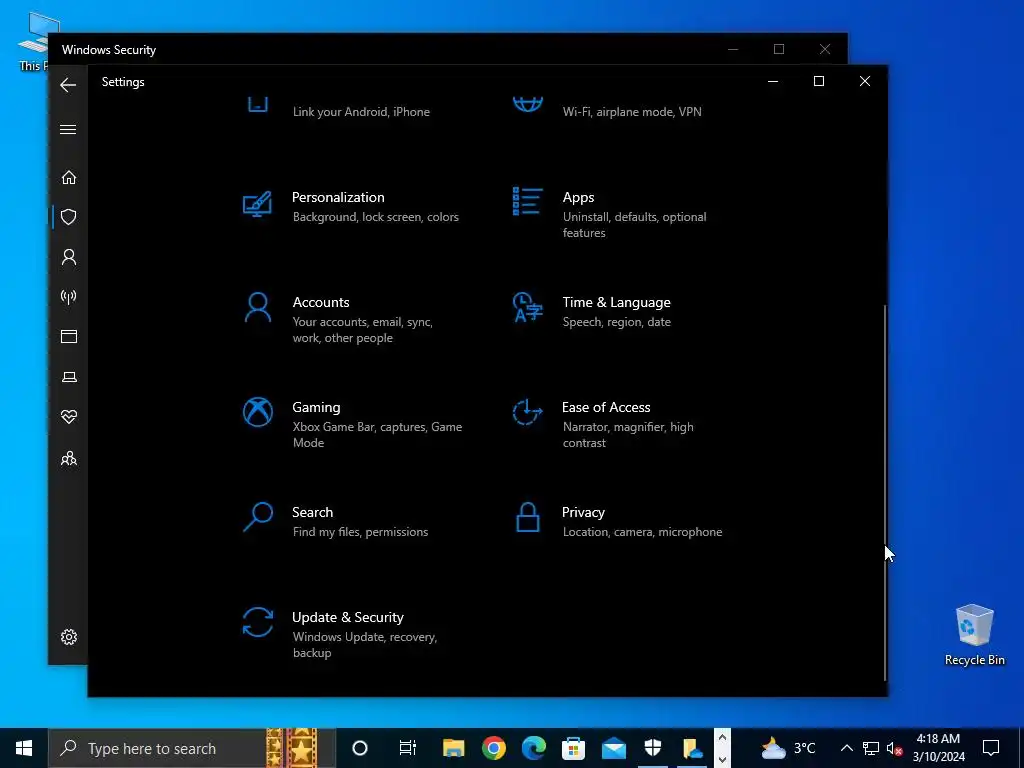Expand the Windows Security hamburger menu

68,129
